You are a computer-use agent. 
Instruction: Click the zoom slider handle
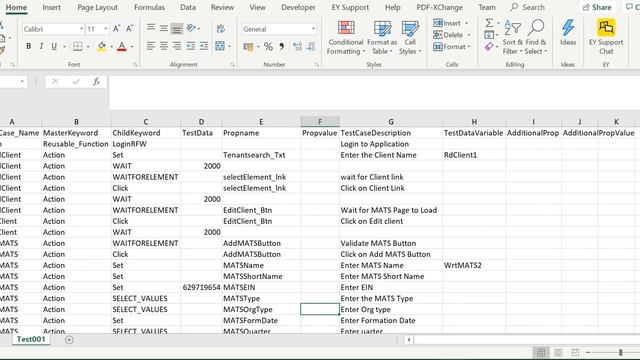click(620, 352)
